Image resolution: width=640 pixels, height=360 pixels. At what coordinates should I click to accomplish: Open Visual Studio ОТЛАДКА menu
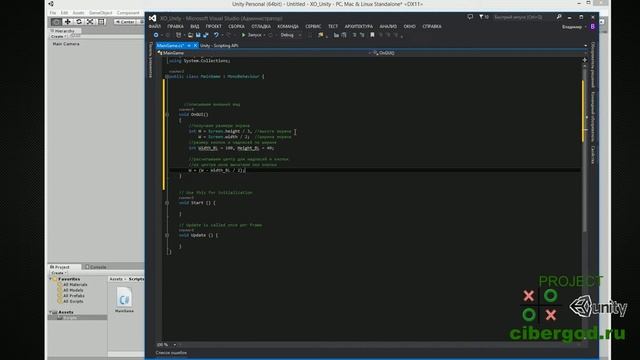pos(261,27)
